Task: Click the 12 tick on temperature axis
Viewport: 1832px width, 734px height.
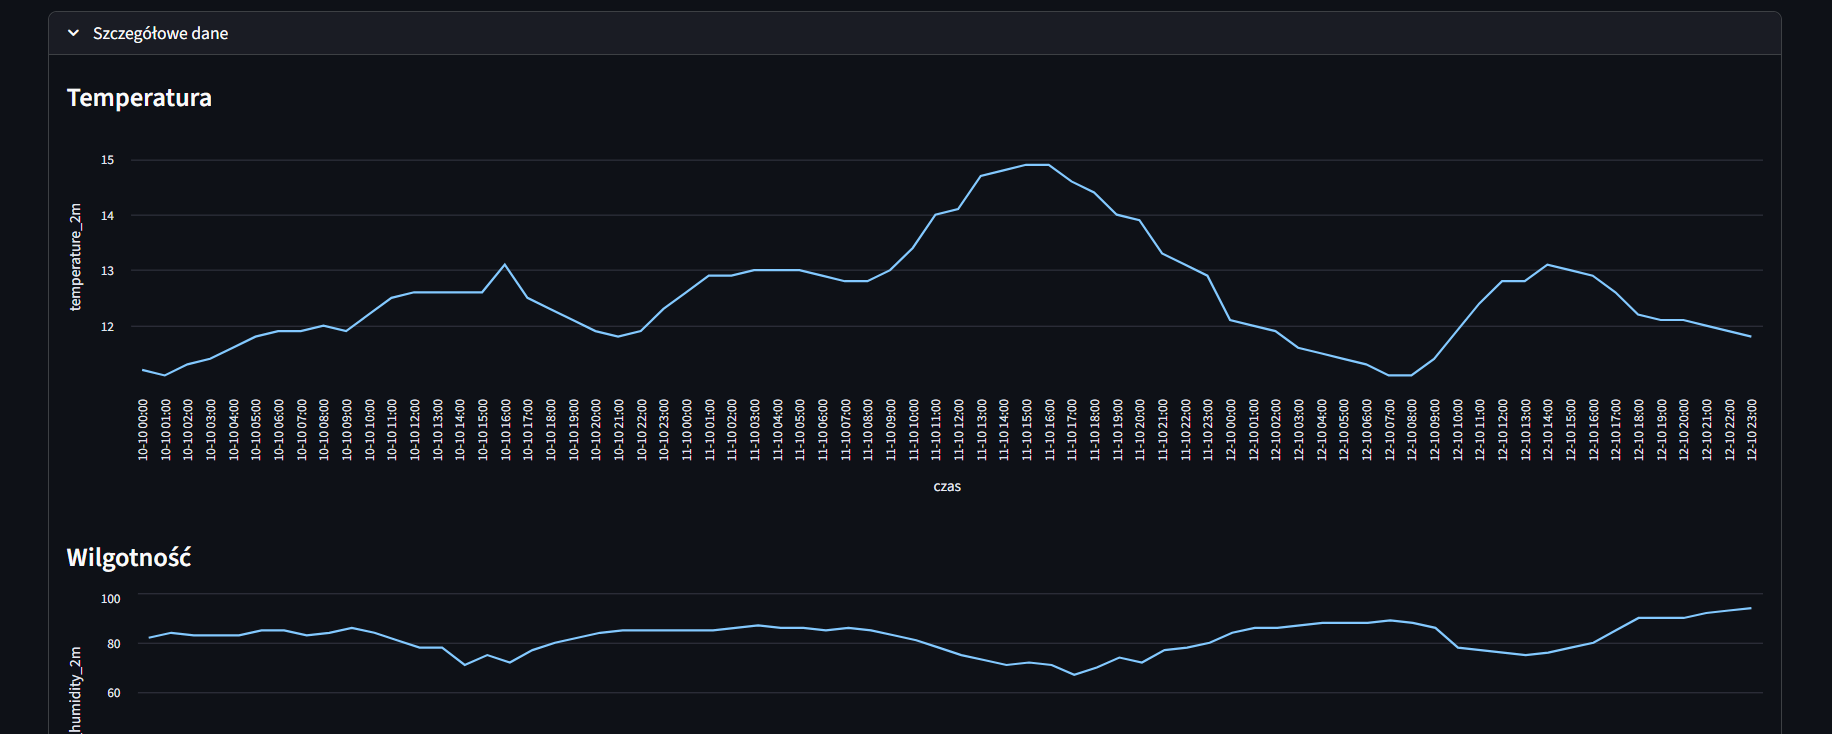Action: click(108, 327)
